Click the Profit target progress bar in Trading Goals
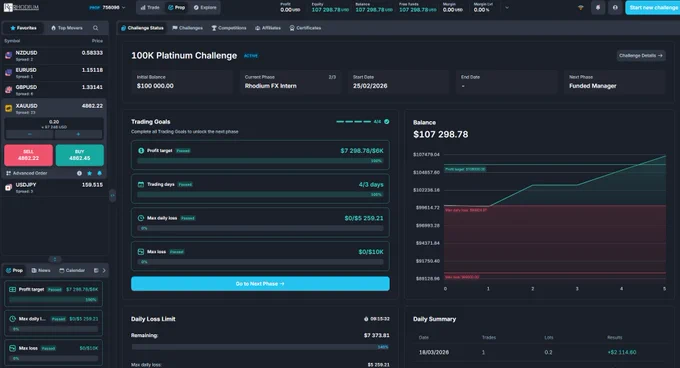680x368 pixels. pos(260,161)
